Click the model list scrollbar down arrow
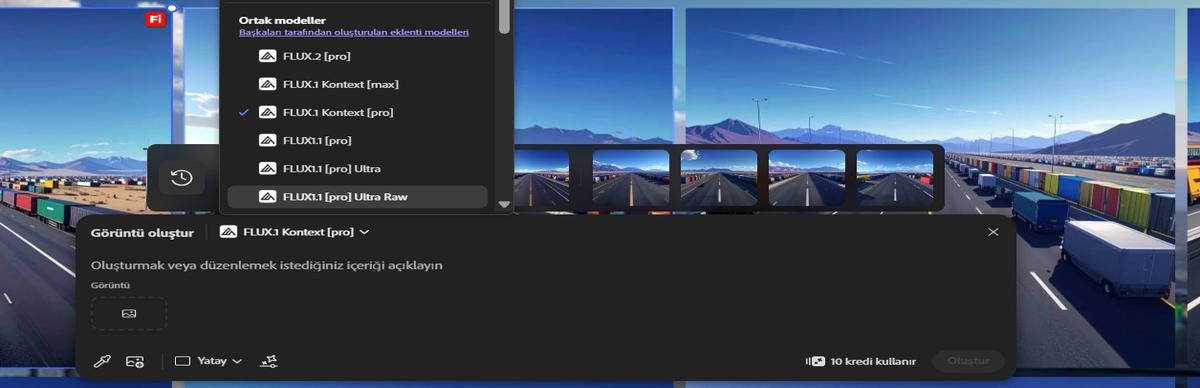This screenshot has height=388, width=1200. click(x=504, y=204)
